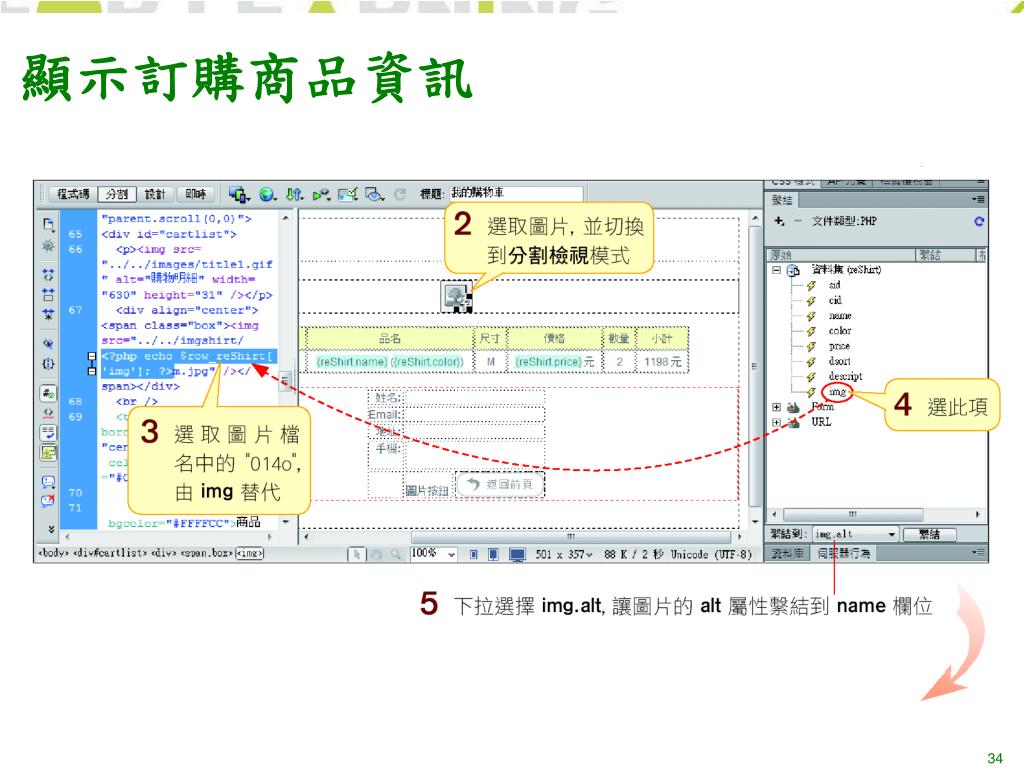Click the <body> tag in tag selector
The height and width of the screenshot is (768, 1024).
[x=54, y=554]
